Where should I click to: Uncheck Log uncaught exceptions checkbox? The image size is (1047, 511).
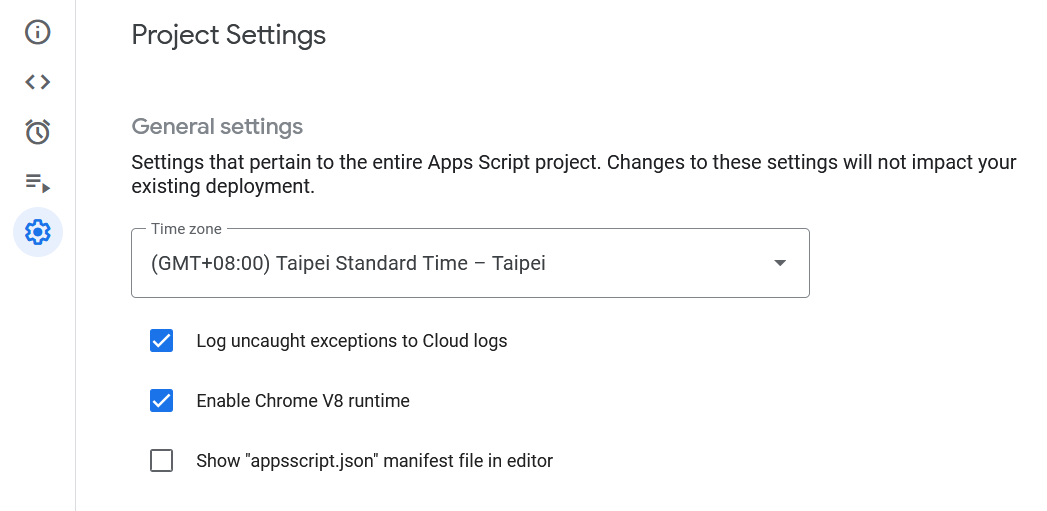161,341
